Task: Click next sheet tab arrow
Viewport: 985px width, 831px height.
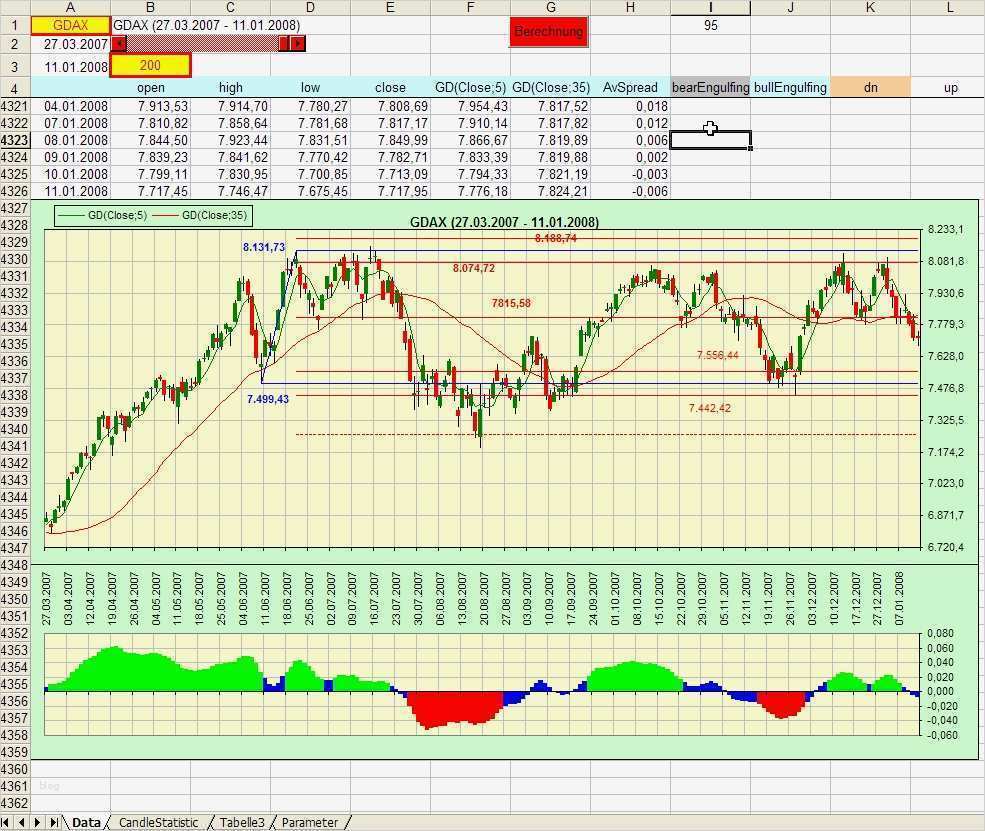Action: (38, 822)
